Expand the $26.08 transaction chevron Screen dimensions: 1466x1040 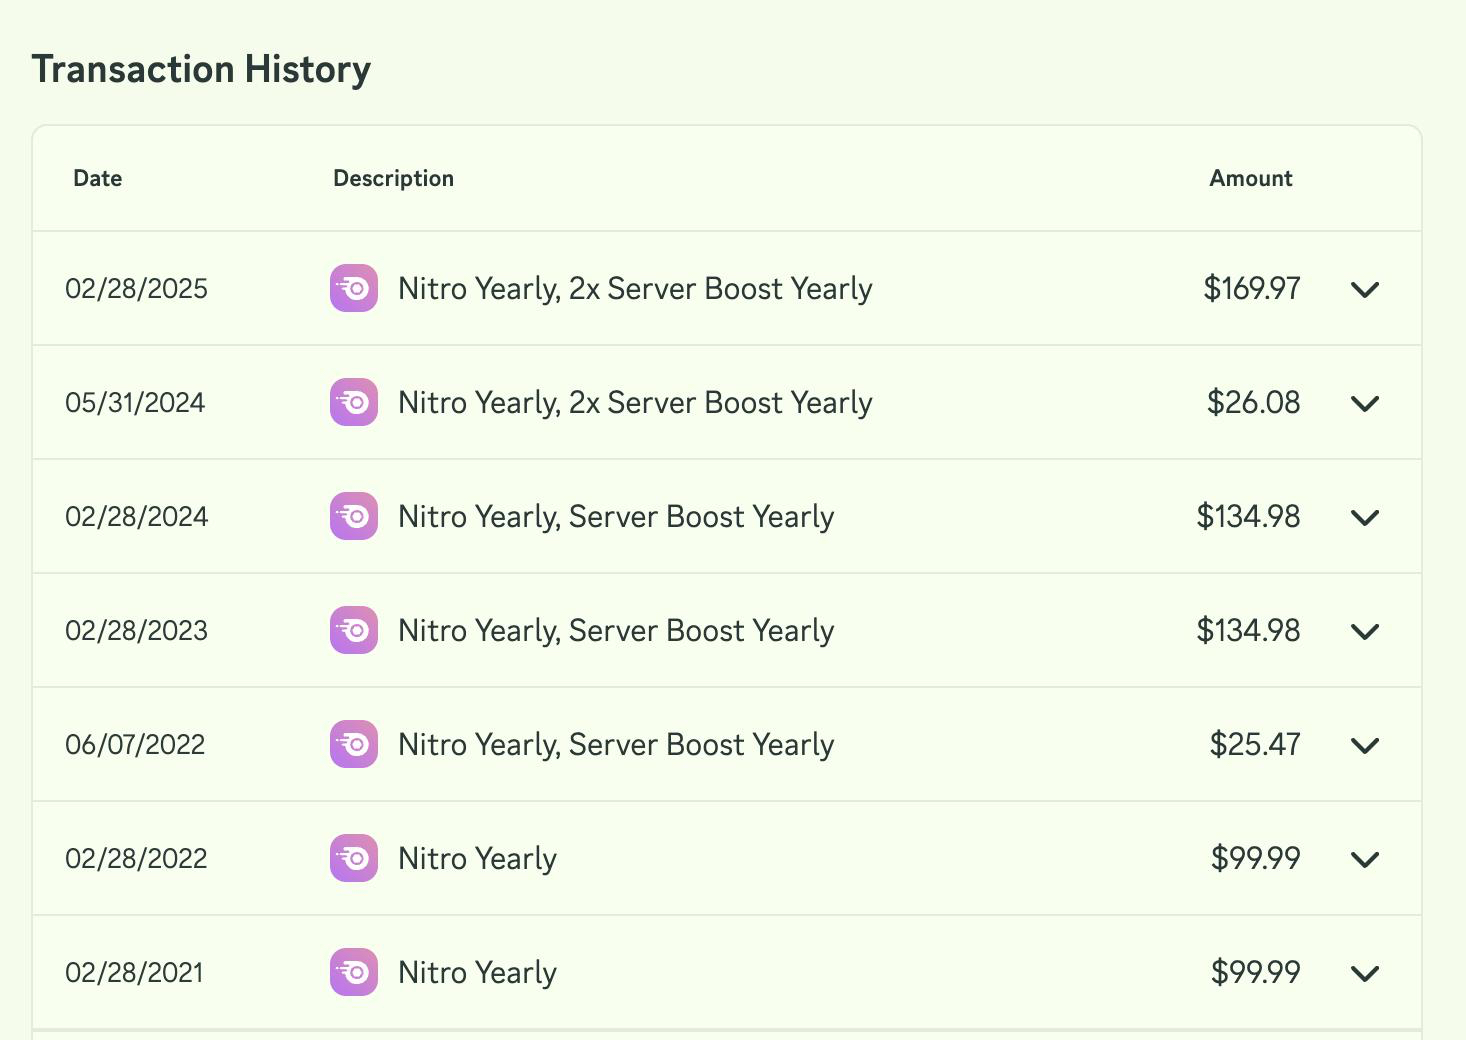pos(1365,403)
